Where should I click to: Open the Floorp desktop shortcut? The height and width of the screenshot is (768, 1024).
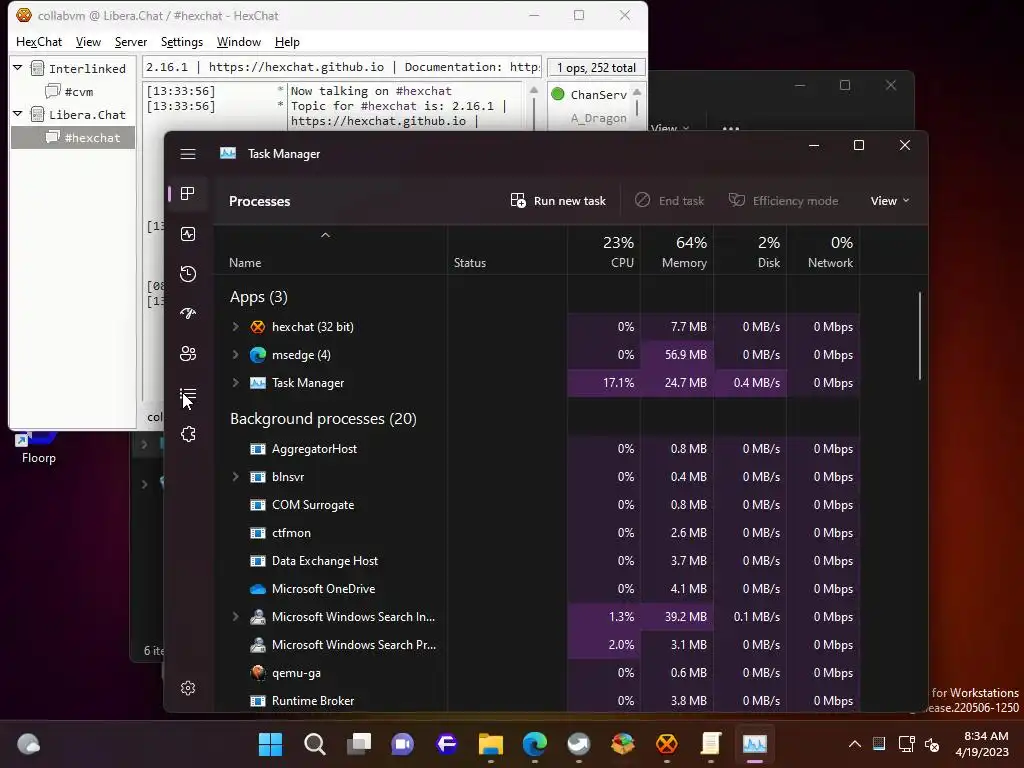pos(39,447)
